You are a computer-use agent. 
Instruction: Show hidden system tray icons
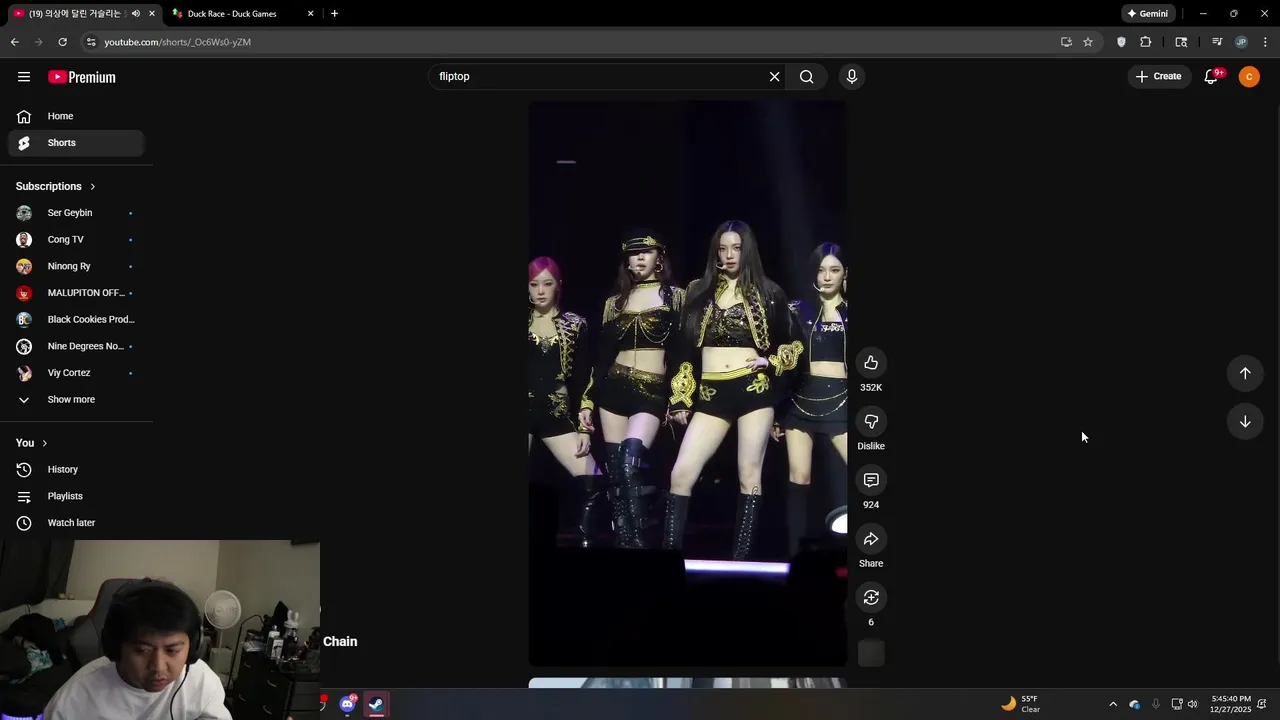(x=1113, y=704)
